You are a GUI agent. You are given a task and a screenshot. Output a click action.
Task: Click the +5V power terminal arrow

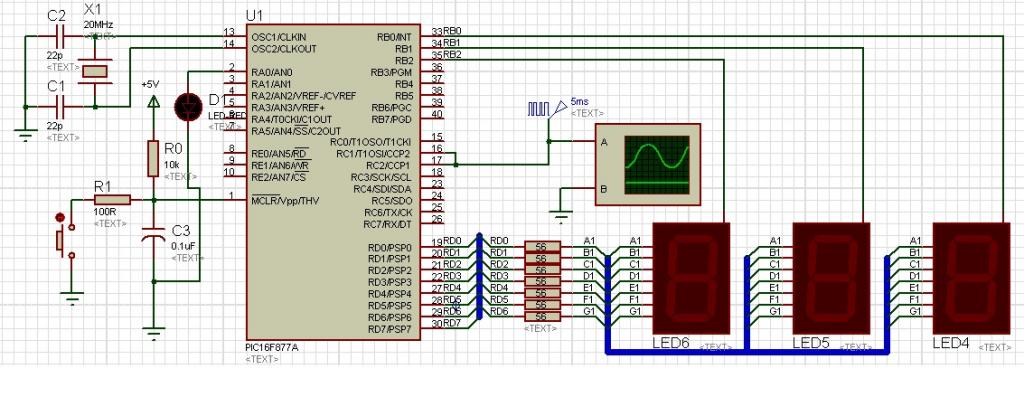(x=153, y=101)
